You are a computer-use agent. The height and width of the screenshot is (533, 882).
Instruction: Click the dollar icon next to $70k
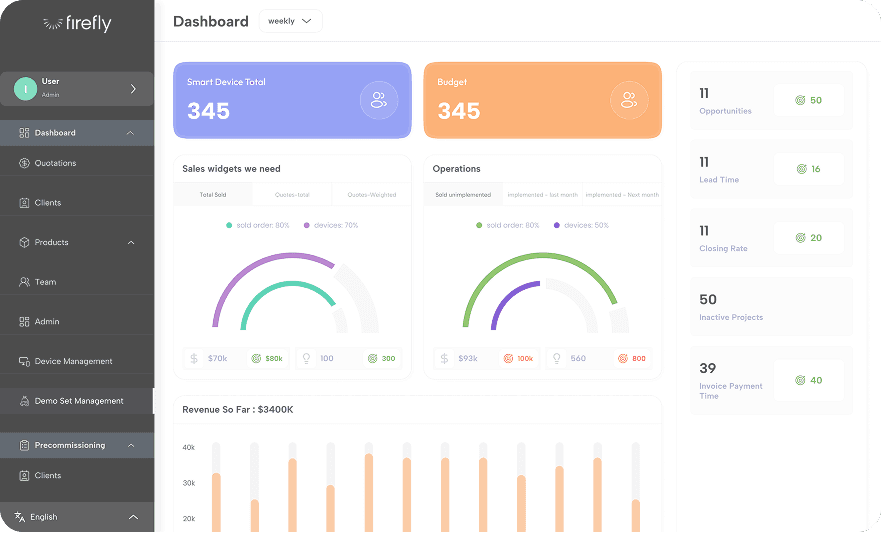pos(194,358)
